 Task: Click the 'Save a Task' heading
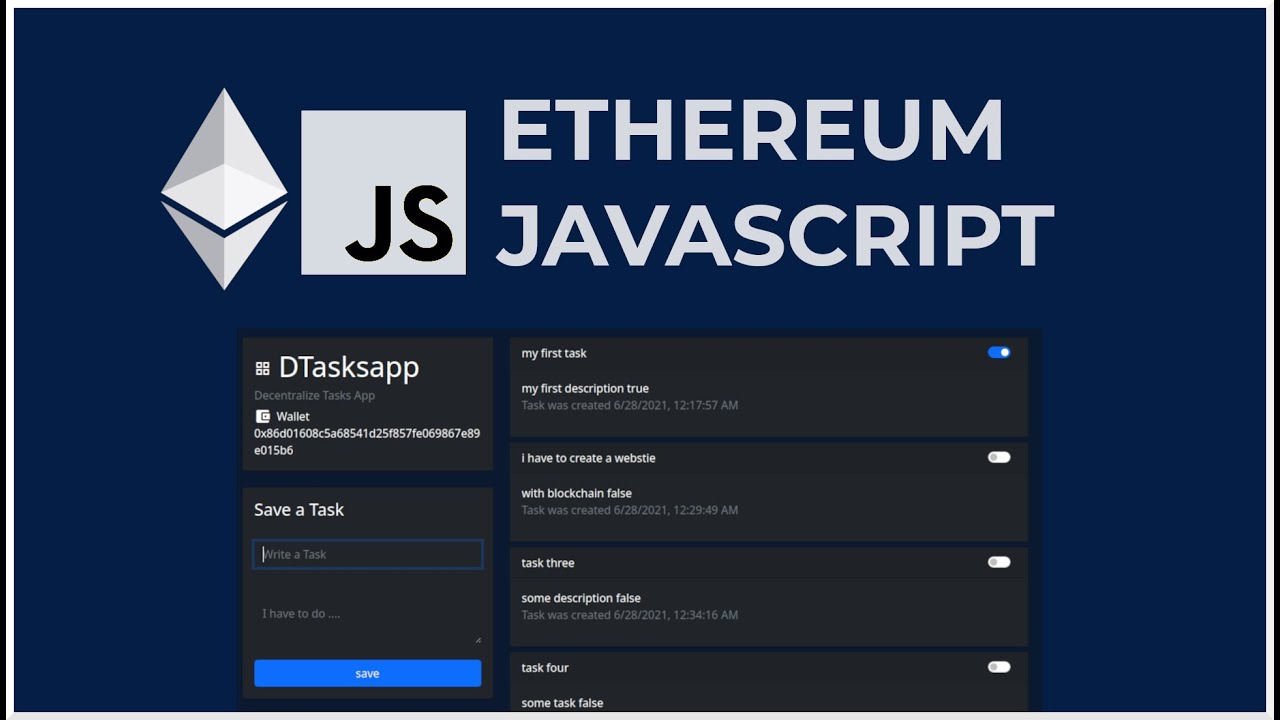pyautogui.click(x=299, y=510)
